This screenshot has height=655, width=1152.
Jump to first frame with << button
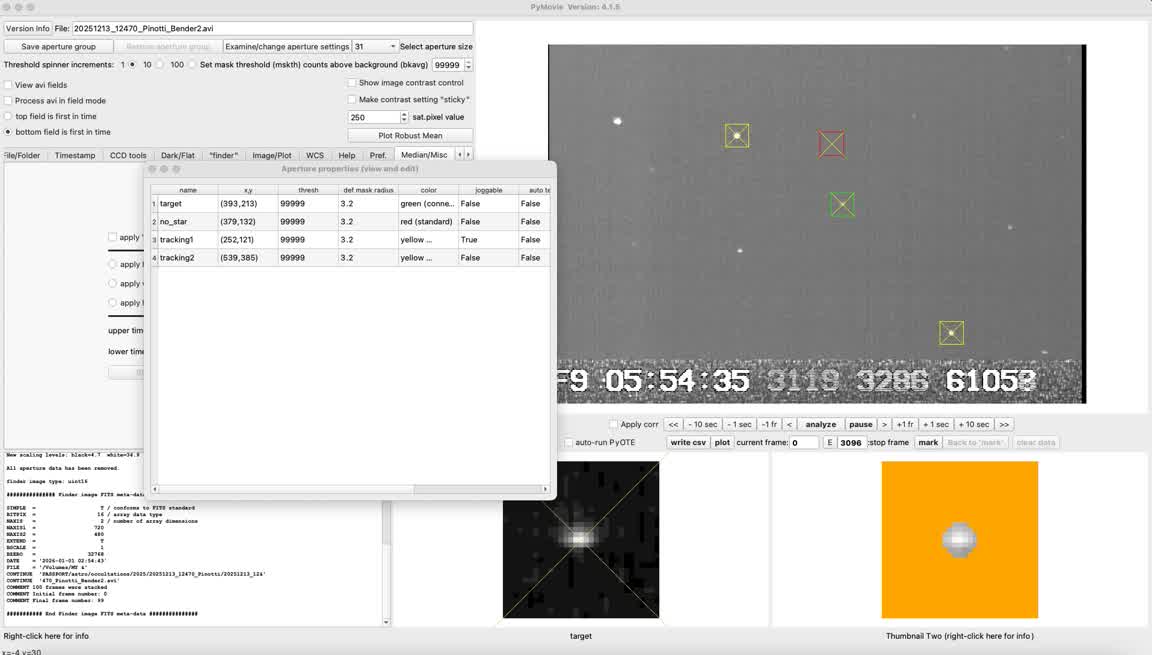tap(673, 424)
